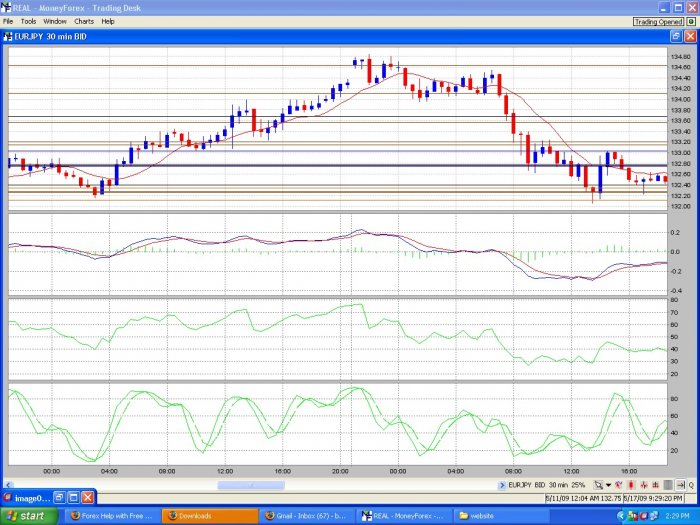Select the HLC bars chart style icon
Viewport: 700px width, 525px height.
pyautogui.click(x=655, y=485)
